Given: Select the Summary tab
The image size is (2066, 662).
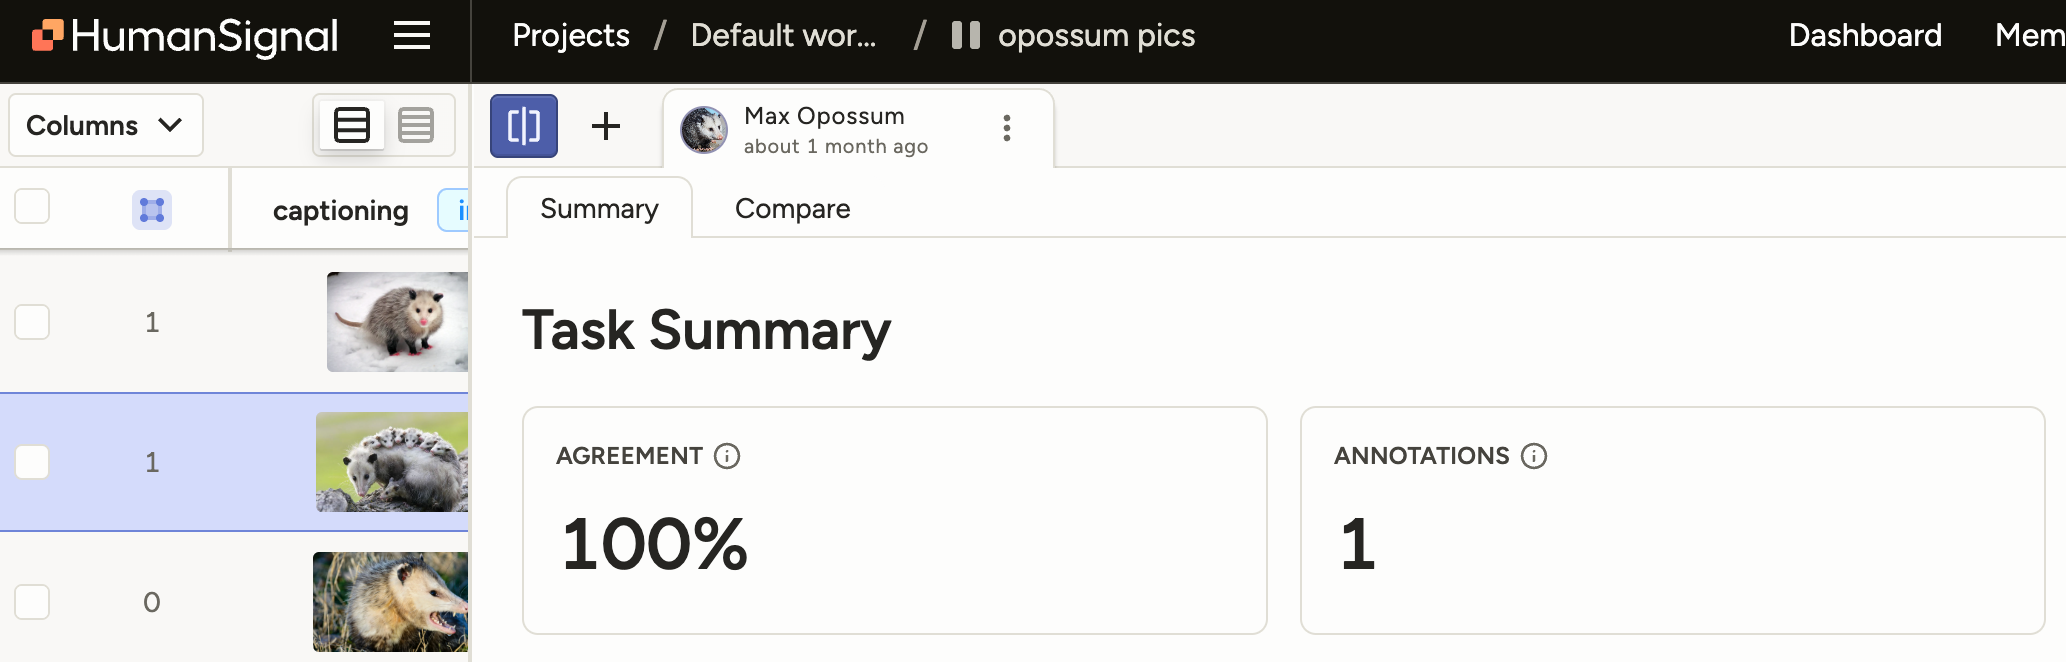Looking at the screenshot, I should (x=599, y=209).
